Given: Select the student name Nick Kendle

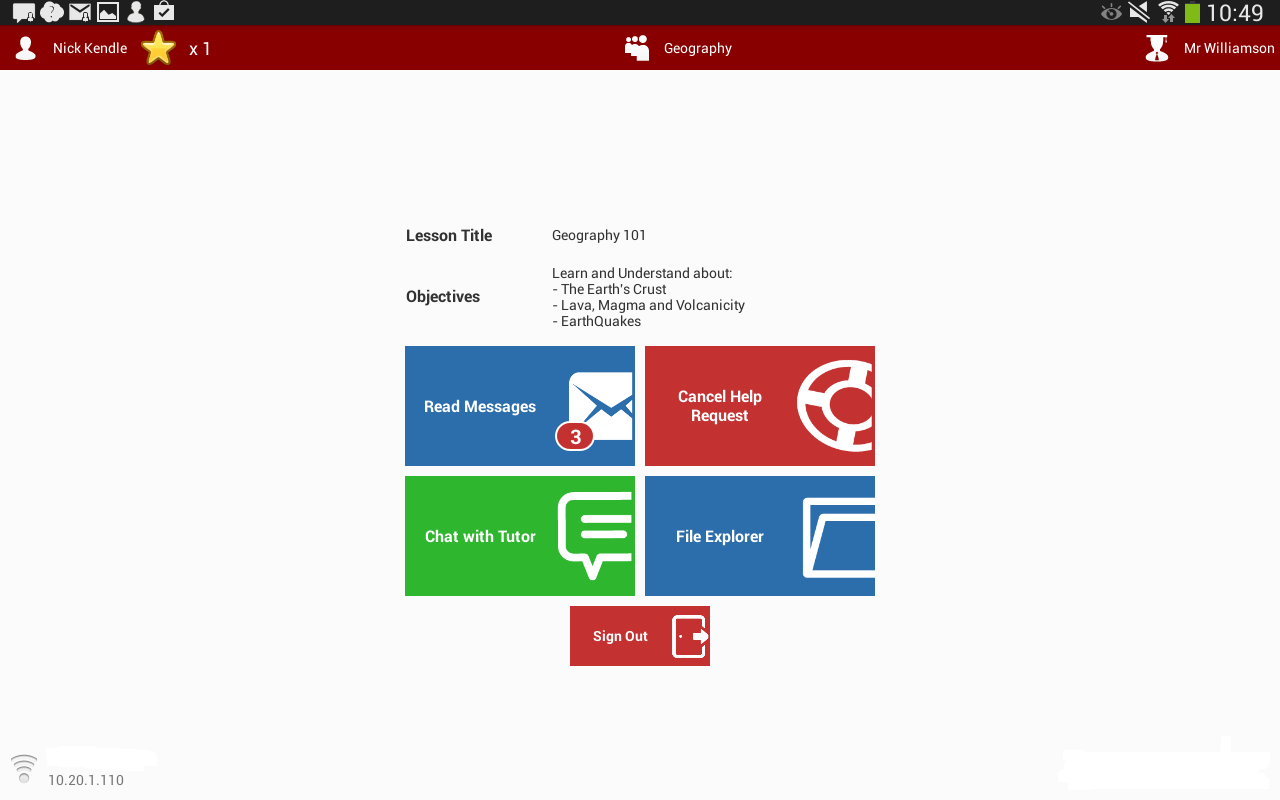Looking at the screenshot, I should pos(90,48).
